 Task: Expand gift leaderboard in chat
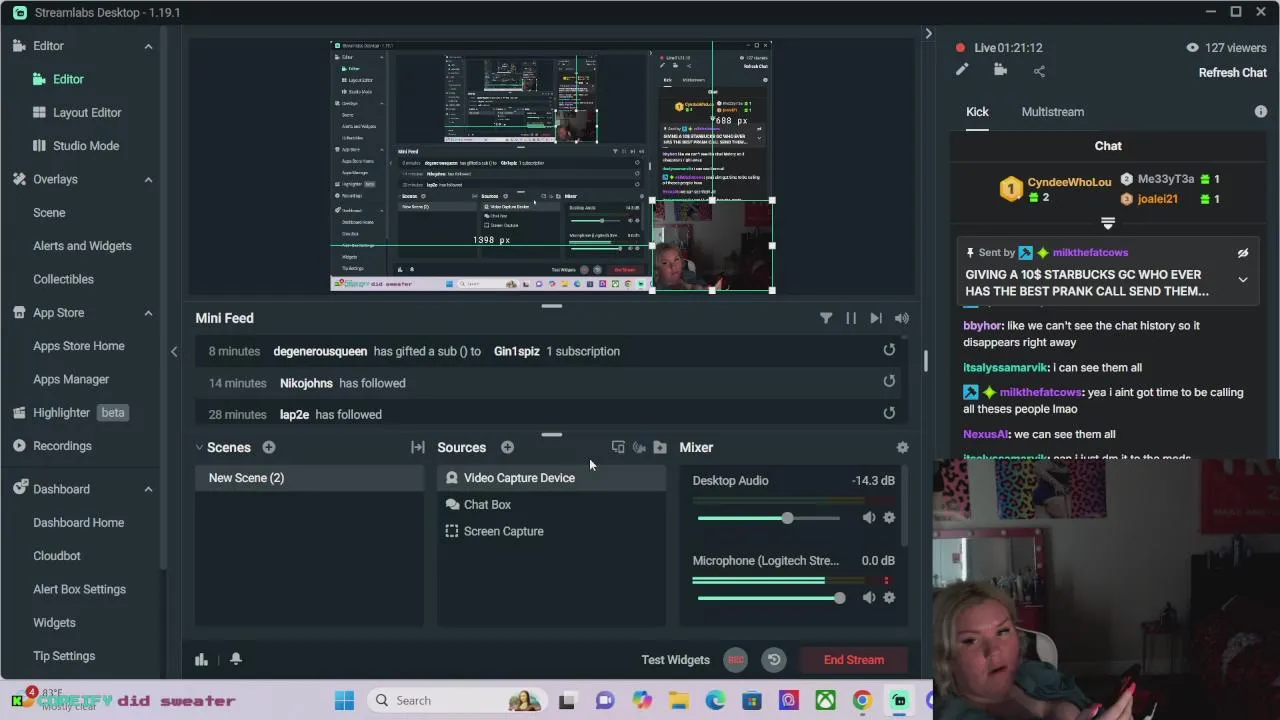(1108, 222)
